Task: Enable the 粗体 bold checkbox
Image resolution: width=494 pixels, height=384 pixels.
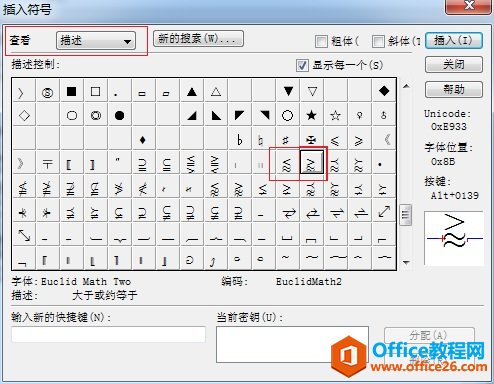Action: coord(321,41)
